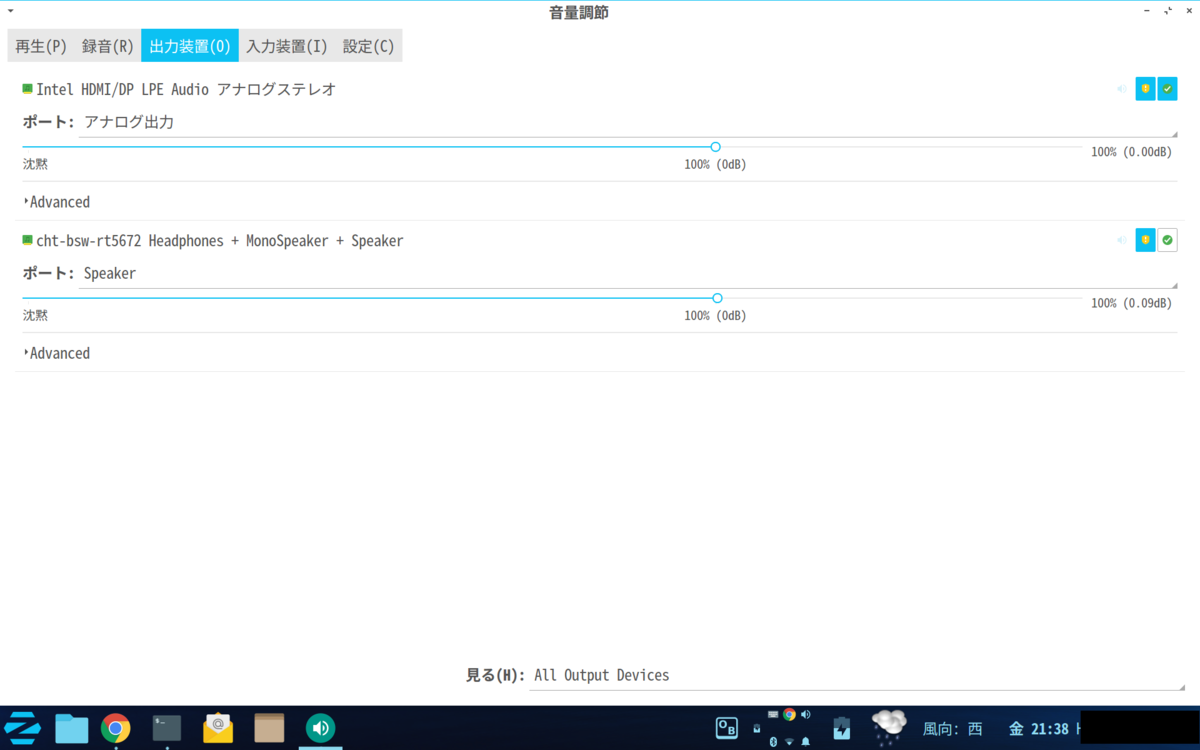
Task: Click the sound card icon beside cht-bsw-rt5672
Action: 28,240
